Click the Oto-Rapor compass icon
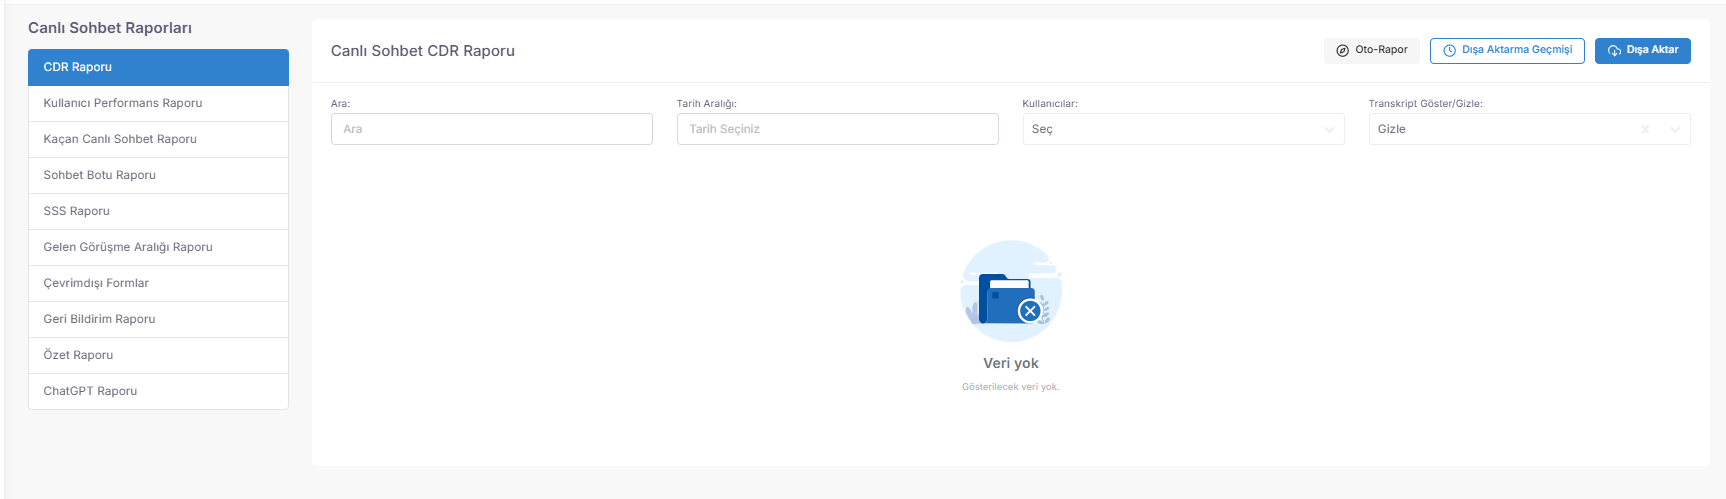This screenshot has width=1726, height=499. (1342, 50)
